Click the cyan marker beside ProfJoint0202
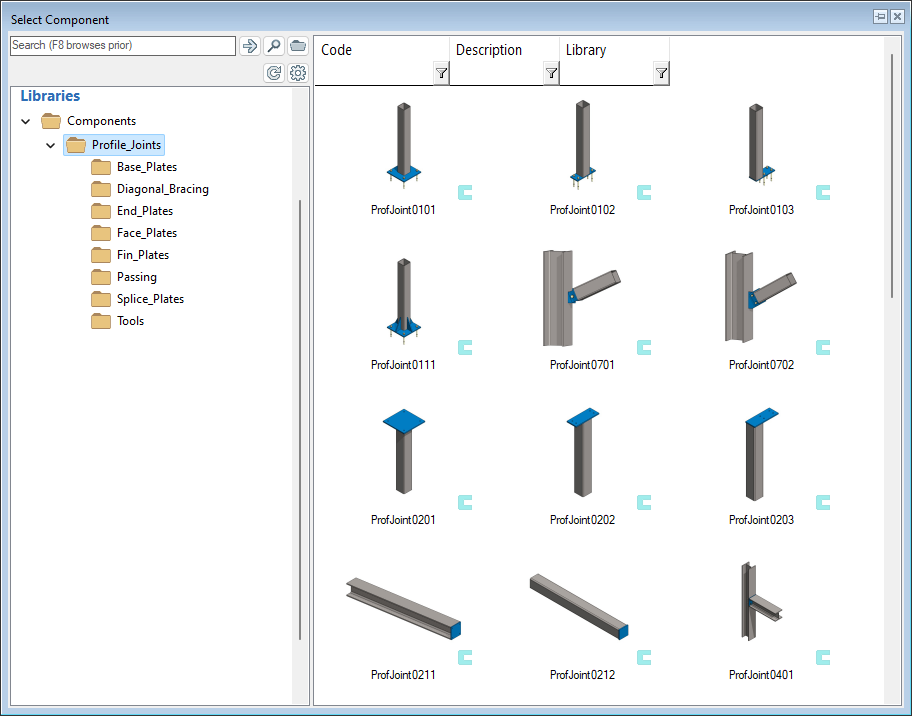Viewport: 912px width, 716px height. (x=644, y=502)
